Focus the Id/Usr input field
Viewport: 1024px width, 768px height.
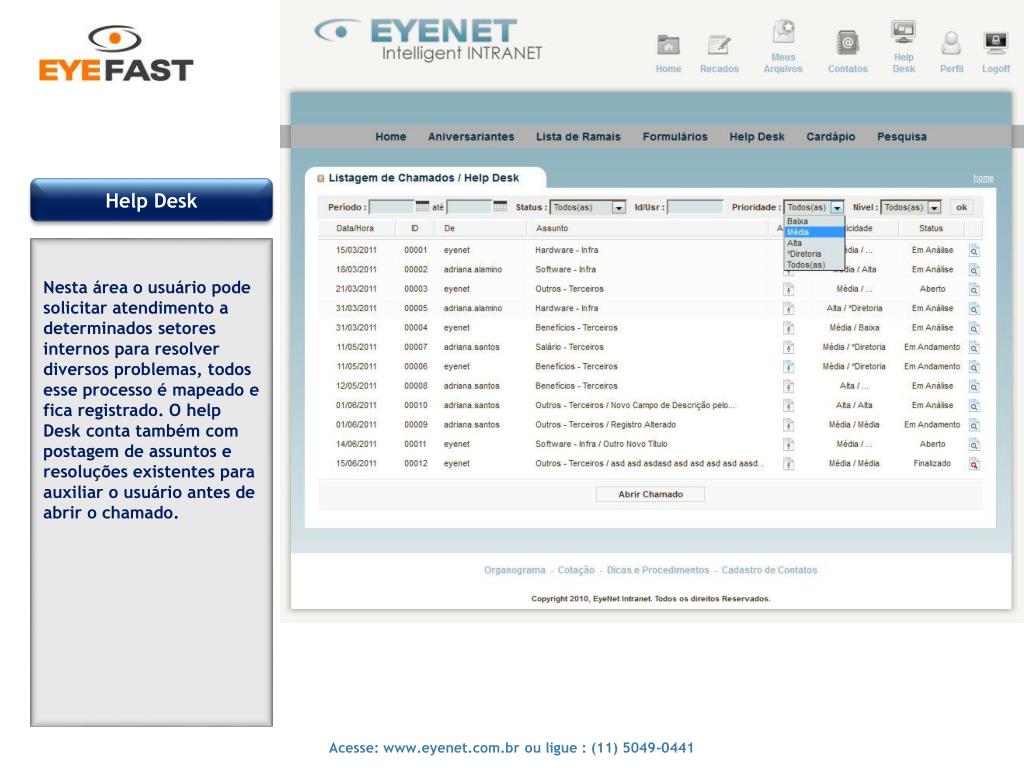click(x=695, y=207)
